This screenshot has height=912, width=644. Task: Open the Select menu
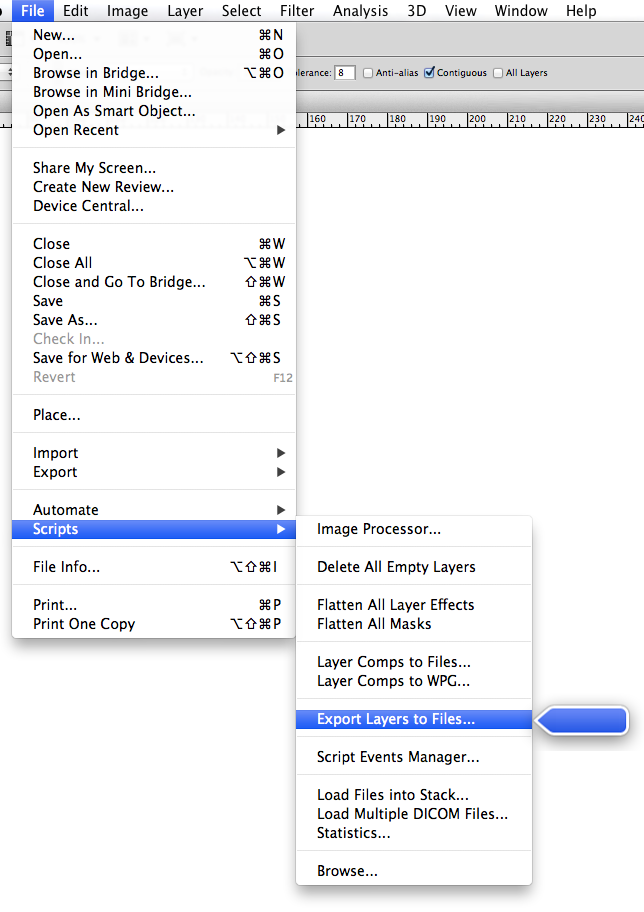click(x=241, y=10)
